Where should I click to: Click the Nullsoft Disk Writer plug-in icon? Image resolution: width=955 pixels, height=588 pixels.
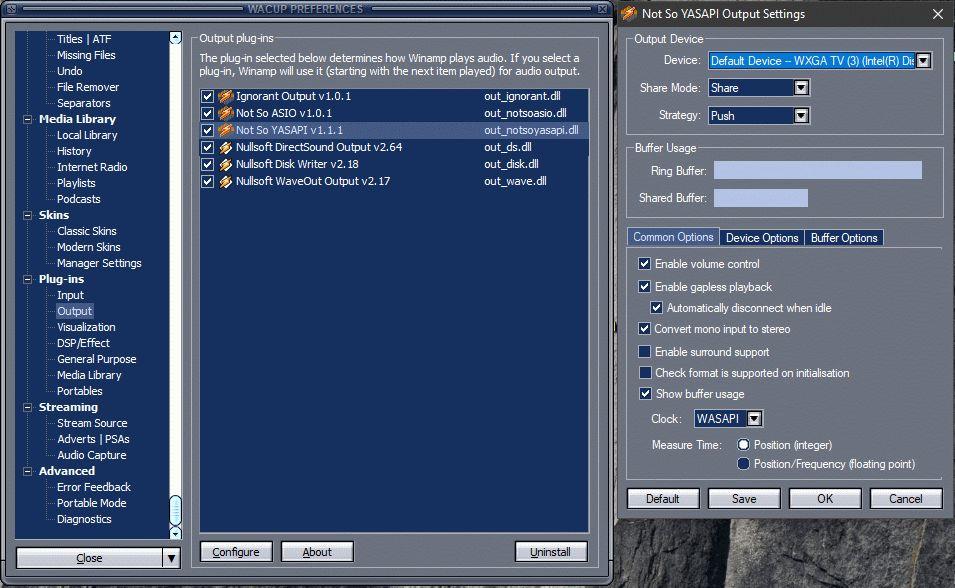click(226, 165)
